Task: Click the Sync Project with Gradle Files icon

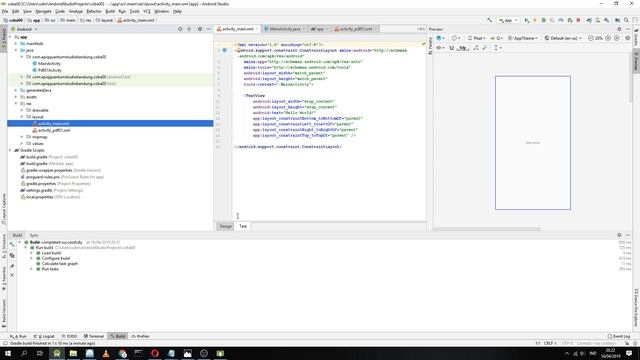Action: click(x=589, y=20)
